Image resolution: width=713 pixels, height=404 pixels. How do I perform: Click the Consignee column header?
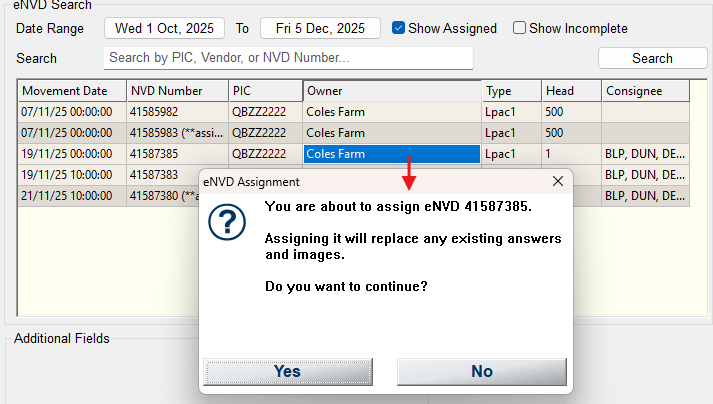tap(645, 91)
